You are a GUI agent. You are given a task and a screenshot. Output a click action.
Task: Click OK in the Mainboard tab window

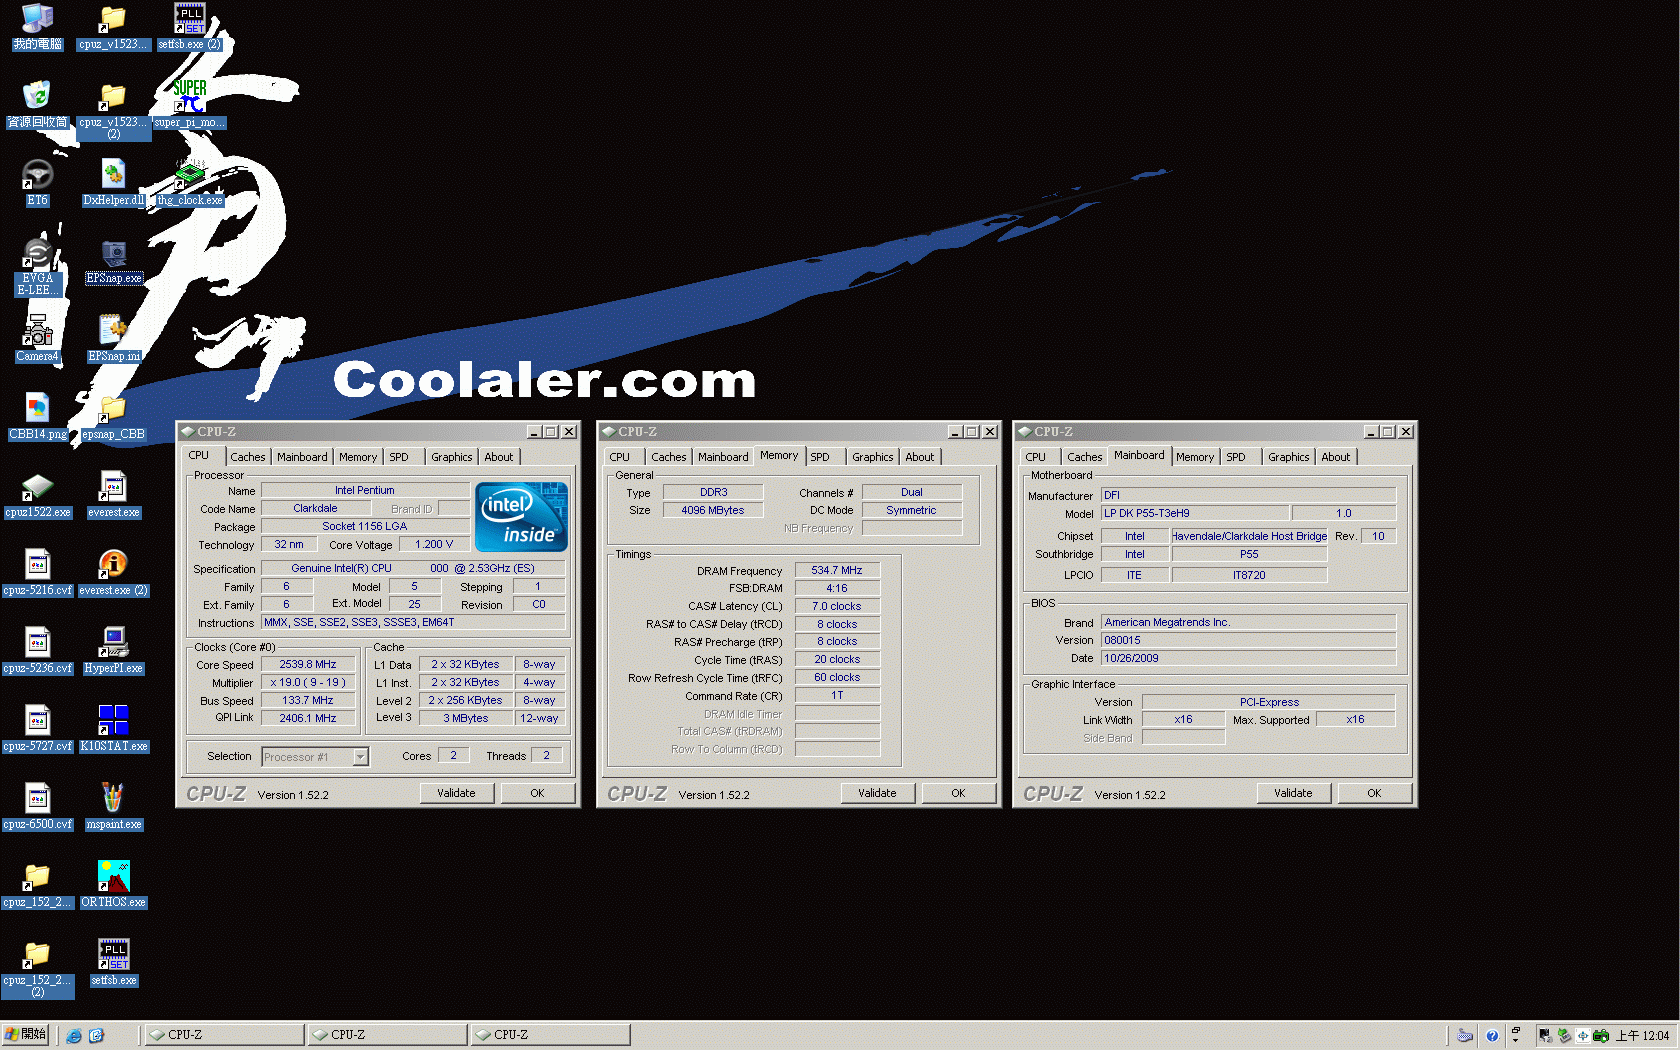[1374, 793]
